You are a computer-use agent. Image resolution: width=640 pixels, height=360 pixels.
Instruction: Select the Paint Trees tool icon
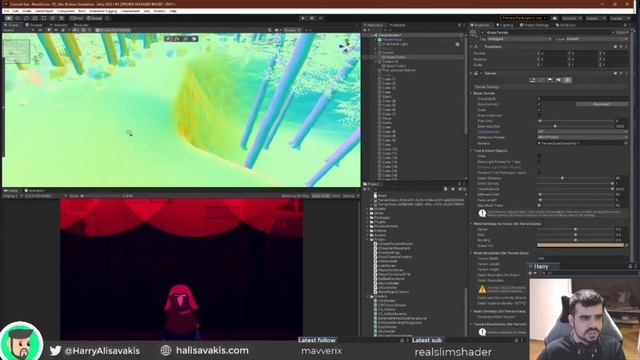(x=550, y=80)
